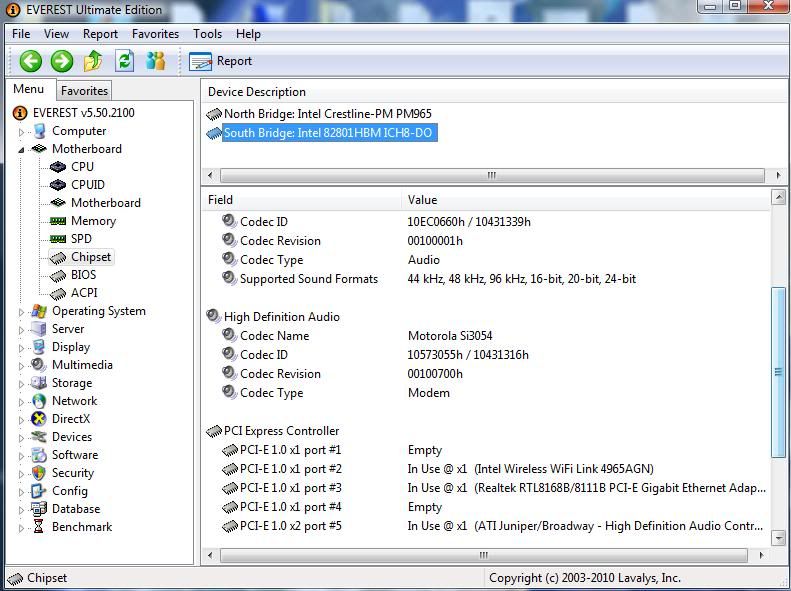Image resolution: width=791 pixels, height=591 pixels.
Task: Select the Motherboard sub-item icon
Action: click(58, 203)
